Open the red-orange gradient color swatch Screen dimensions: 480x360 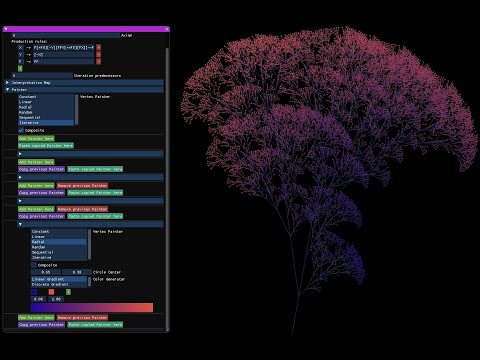coord(51,292)
